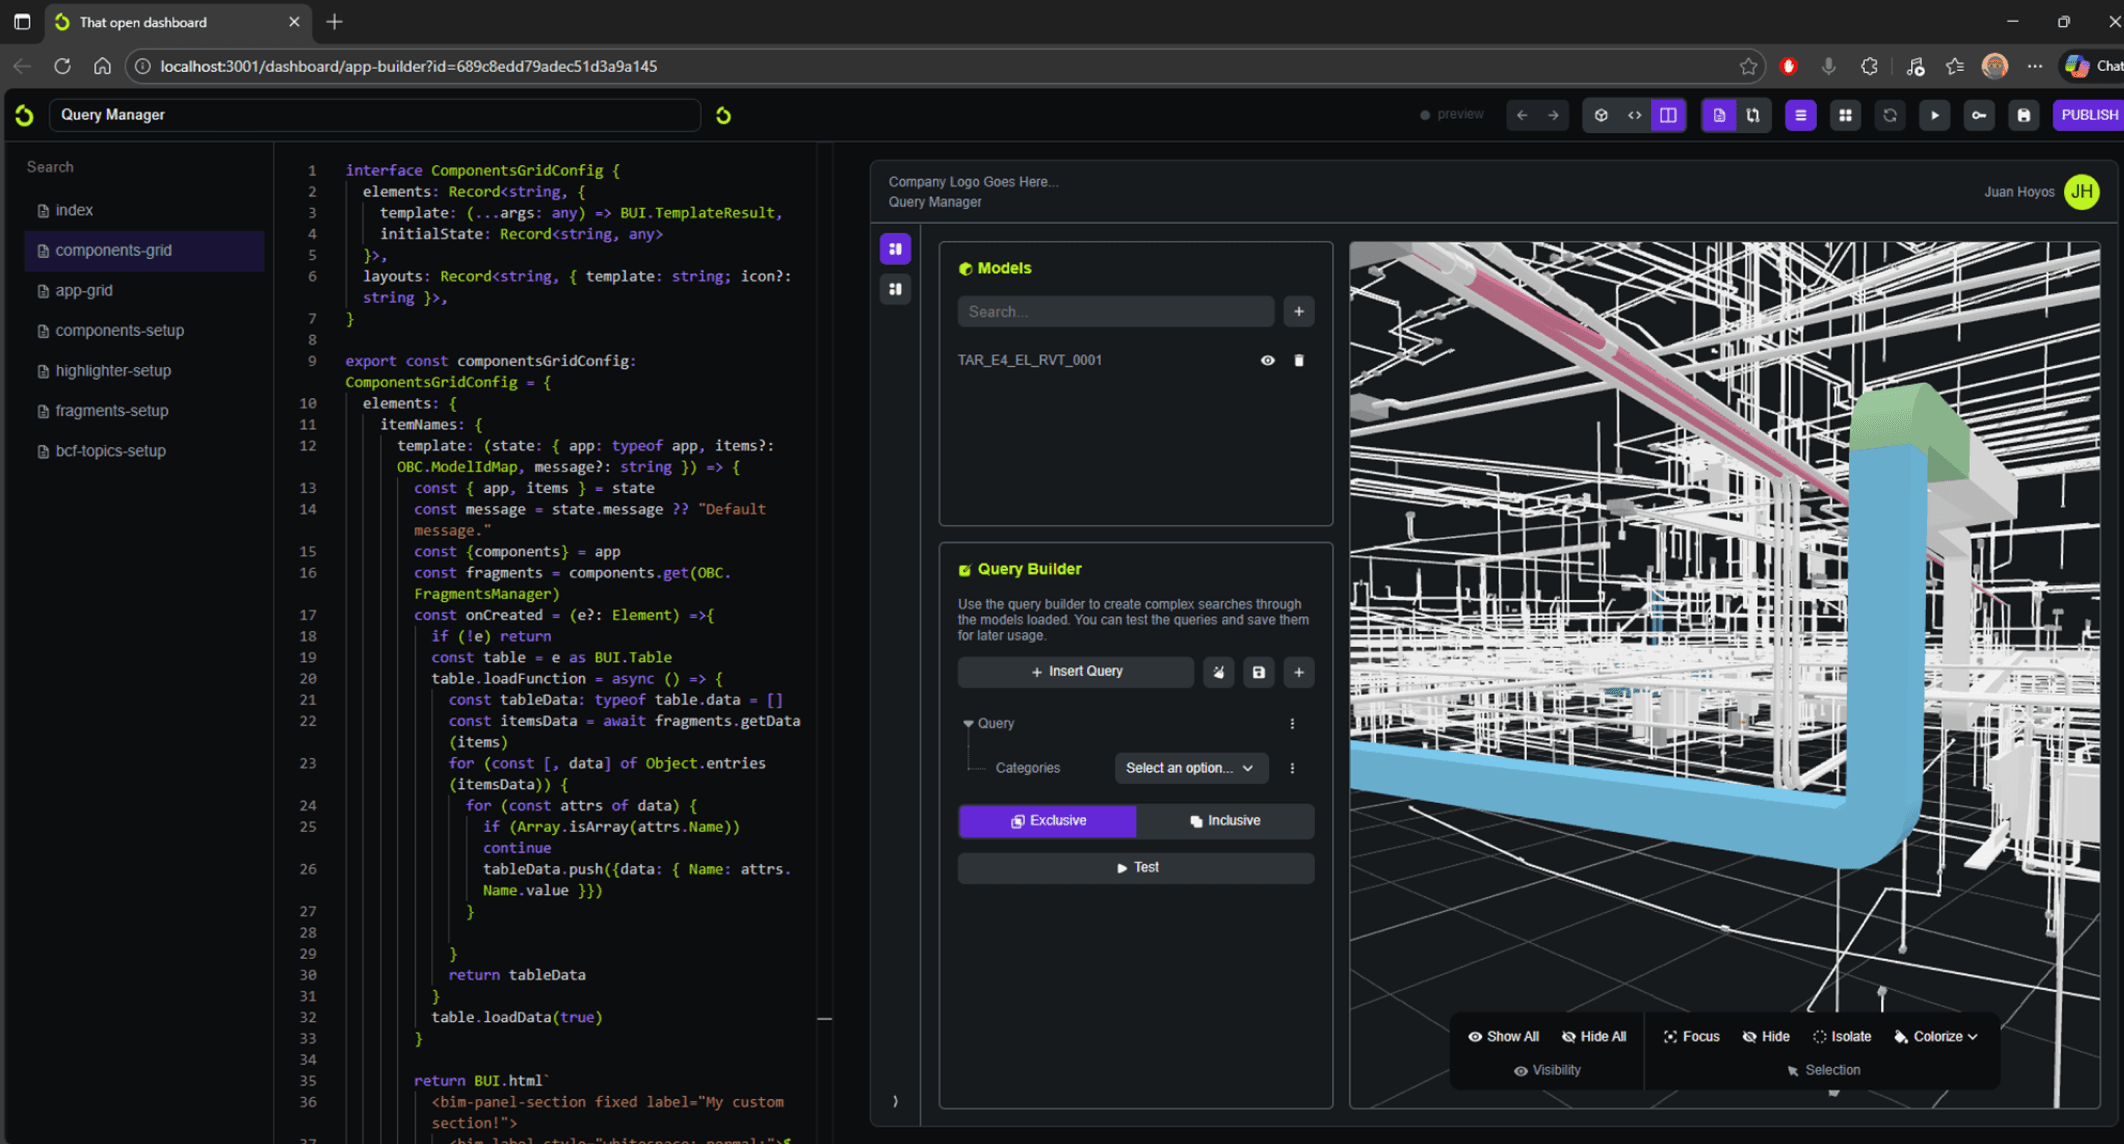Delete model TAR_E4_EL_RVT_0001 with trash icon
Screen dimensions: 2124x1144
coord(1299,360)
